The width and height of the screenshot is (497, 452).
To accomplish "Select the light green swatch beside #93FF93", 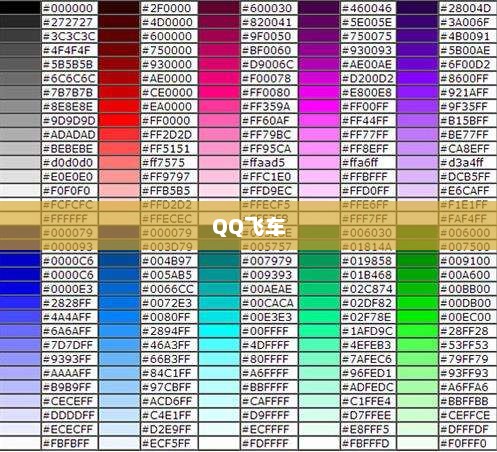I will [417, 373].
